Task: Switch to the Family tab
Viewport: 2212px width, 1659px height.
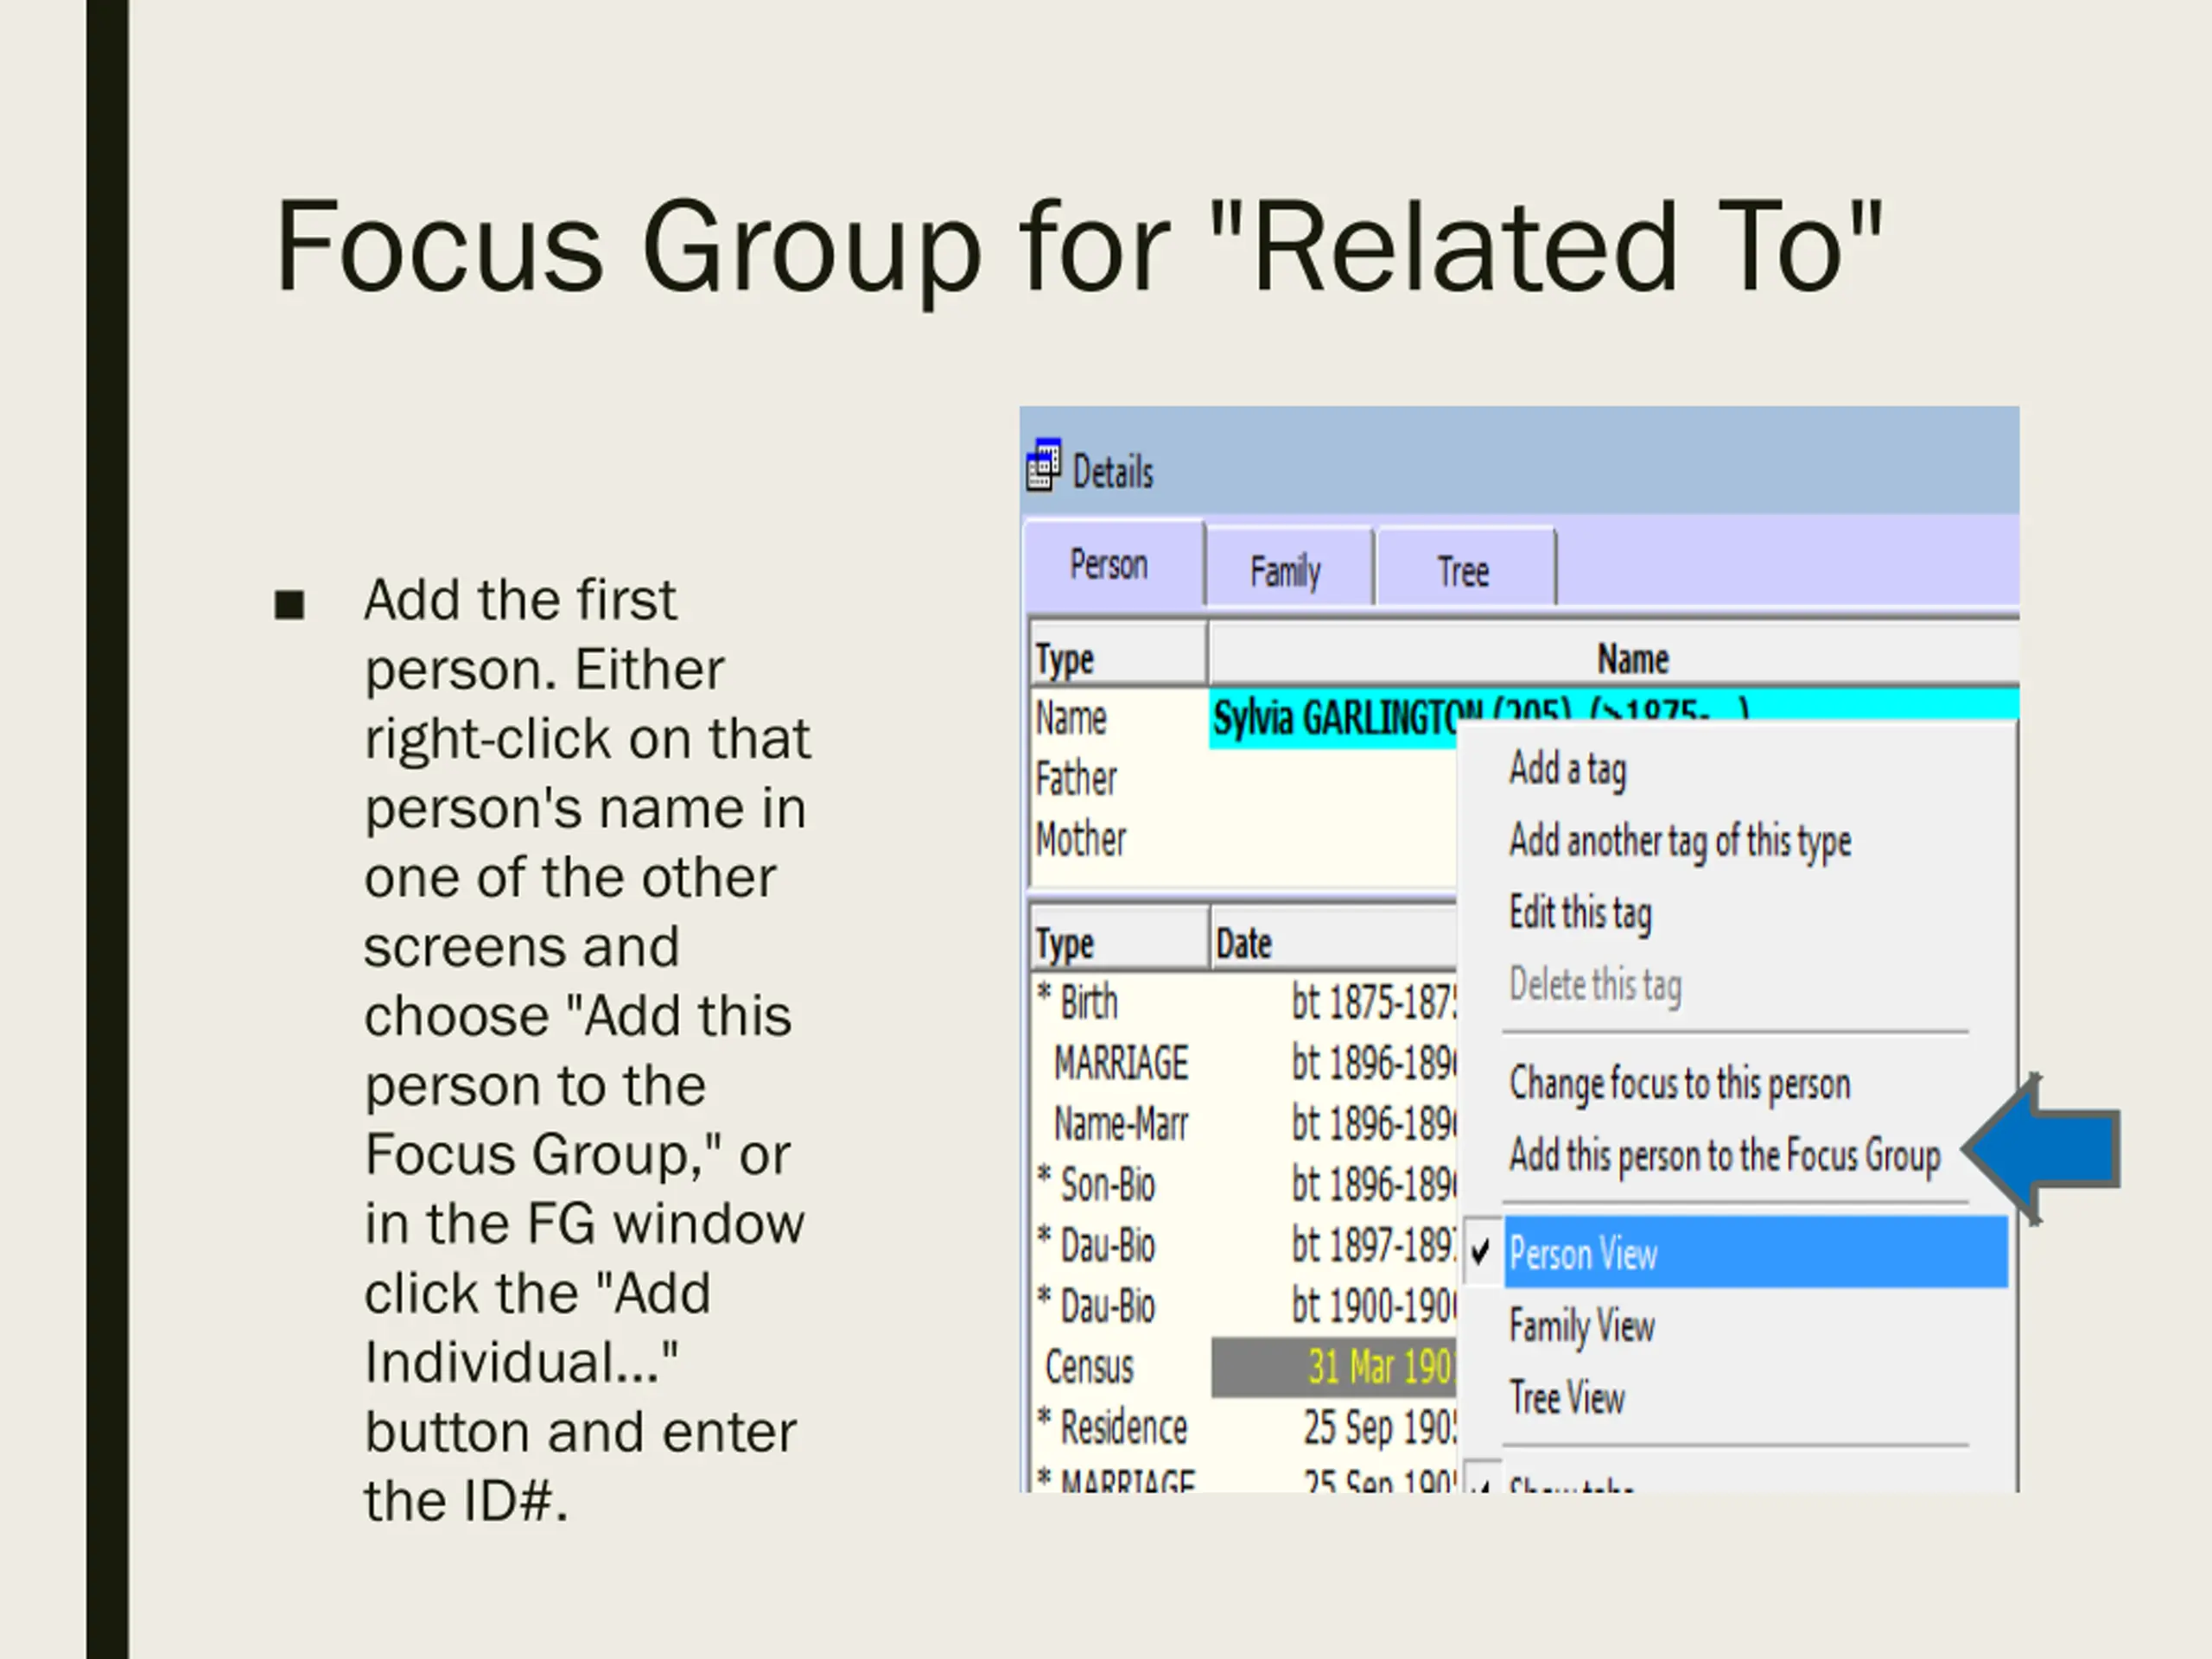Action: tap(1286, 571)
